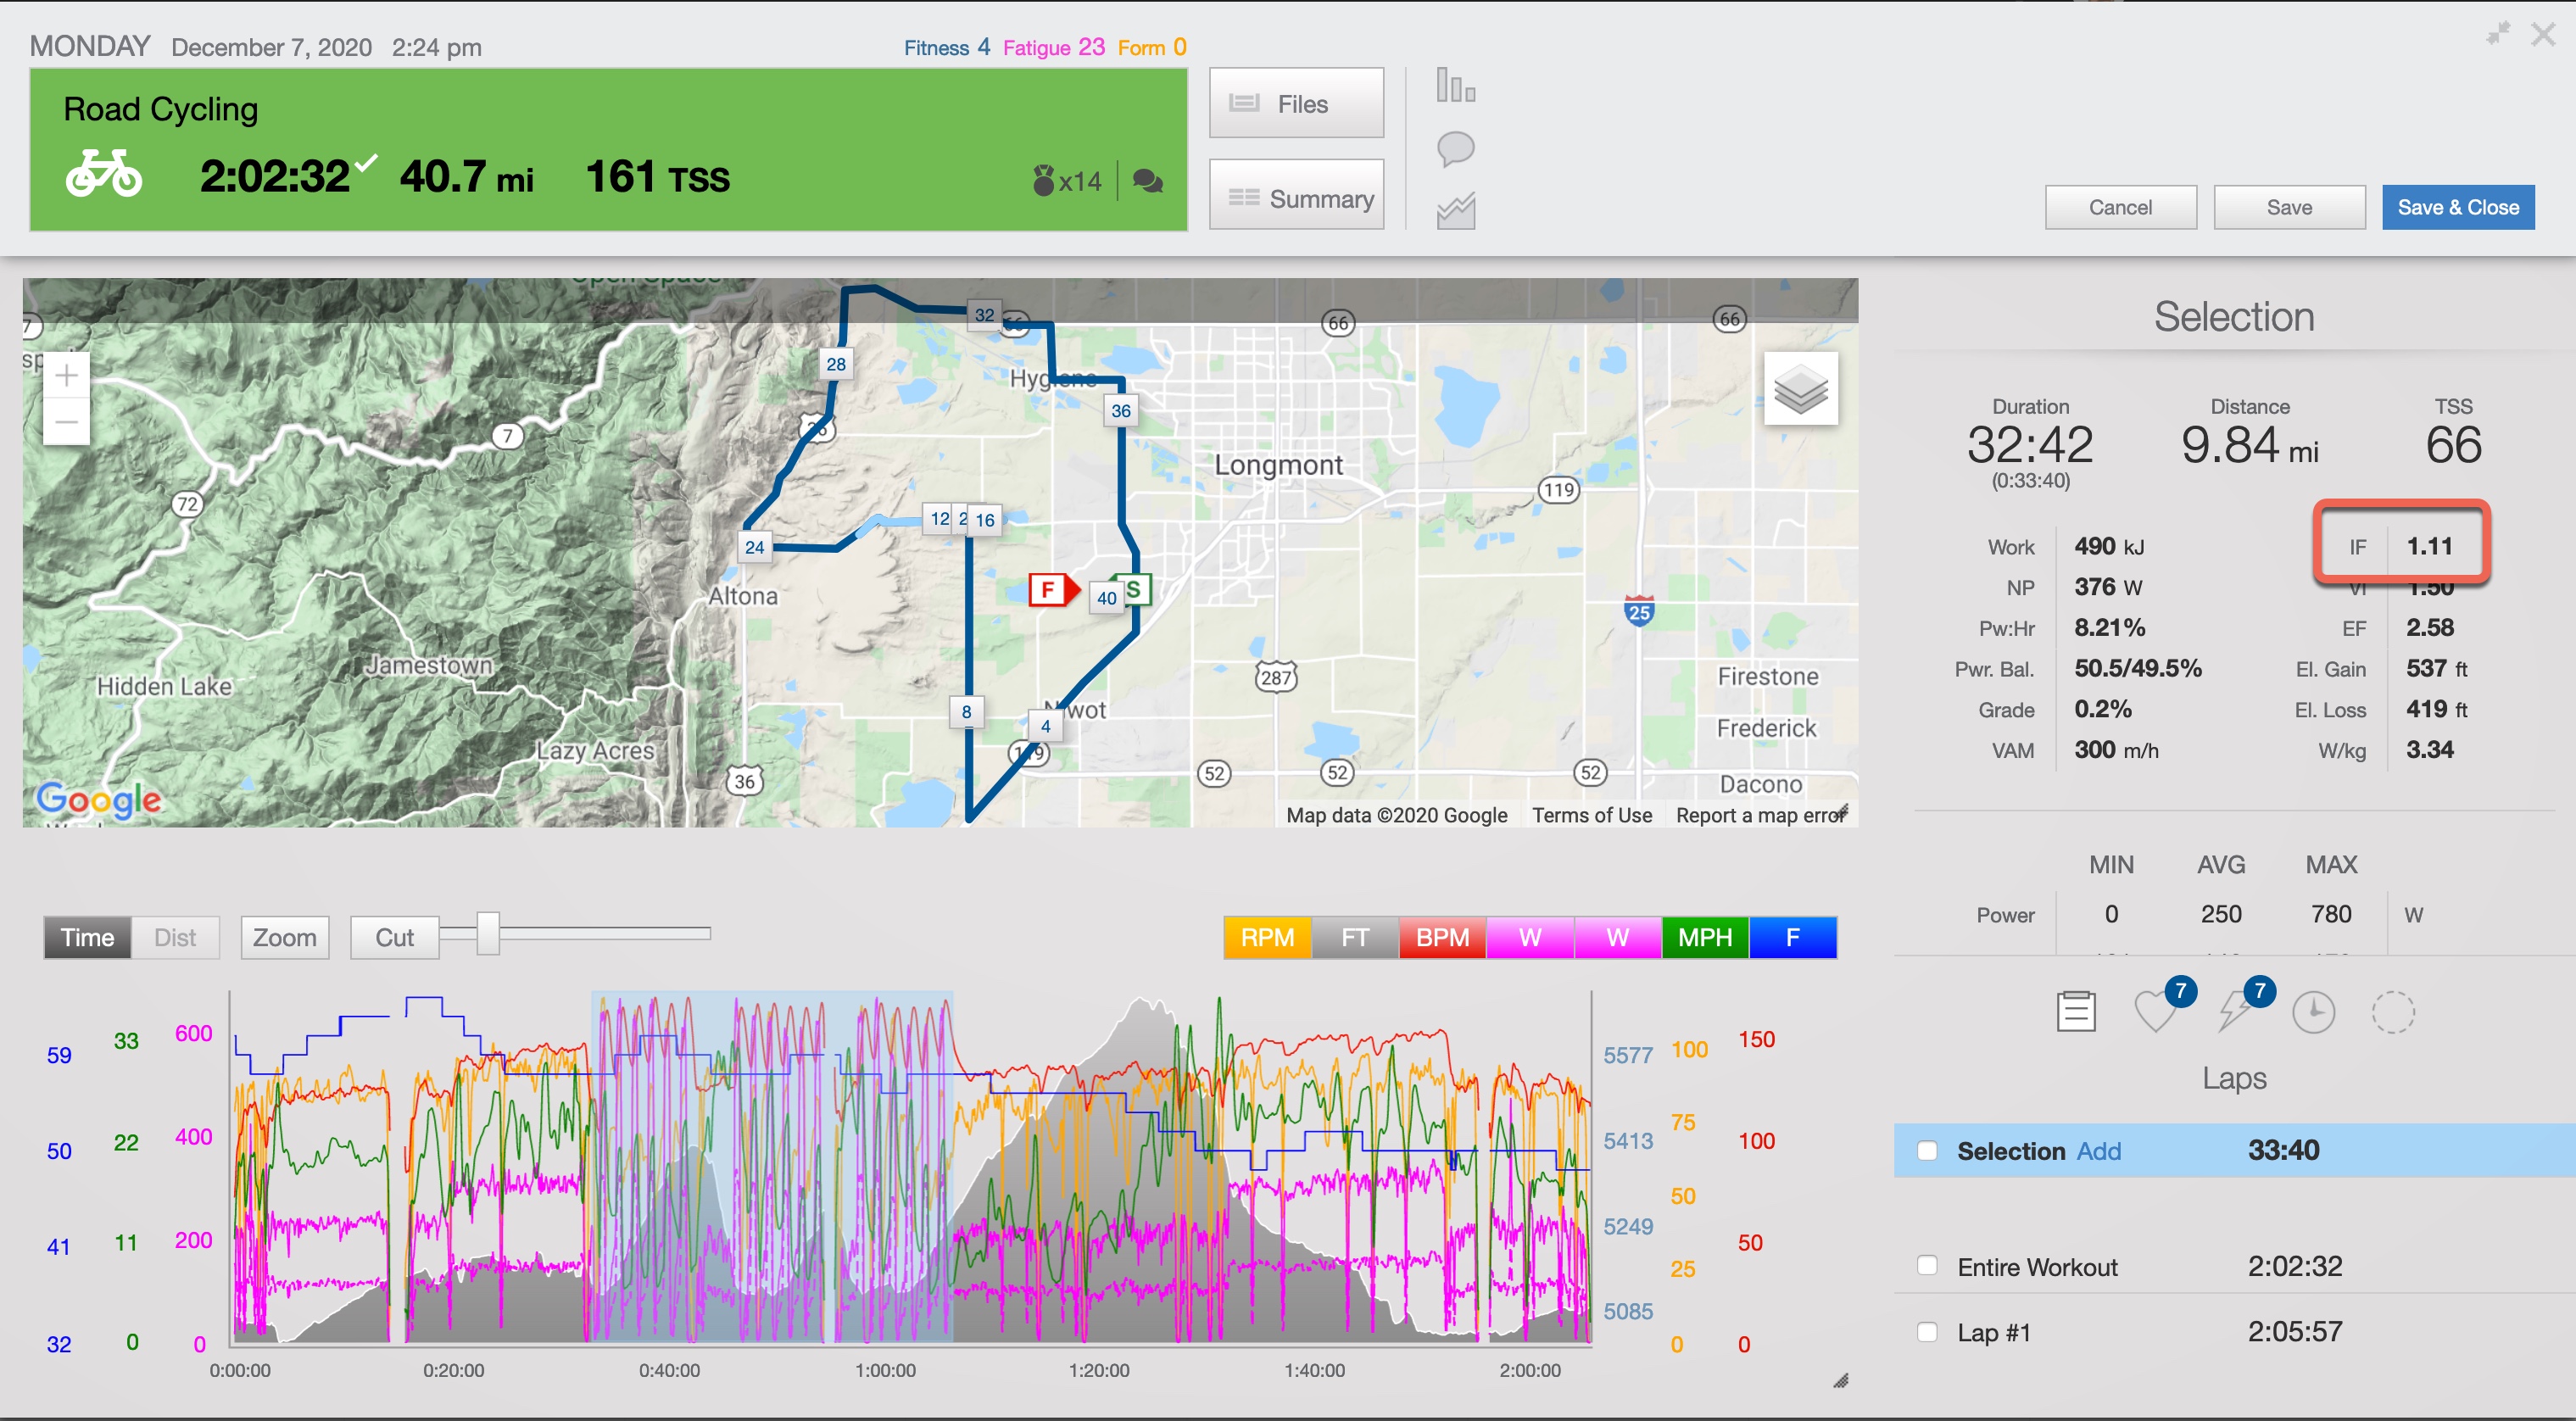2576x1421 pixels.
Task: Open the power zones lightning icon
Action: [x=2235, y=1012]
